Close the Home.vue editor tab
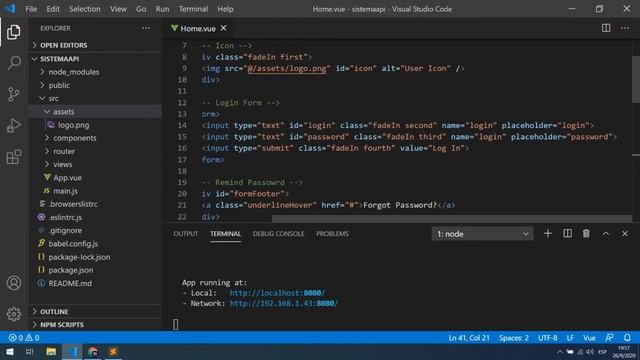 (223, 28)
